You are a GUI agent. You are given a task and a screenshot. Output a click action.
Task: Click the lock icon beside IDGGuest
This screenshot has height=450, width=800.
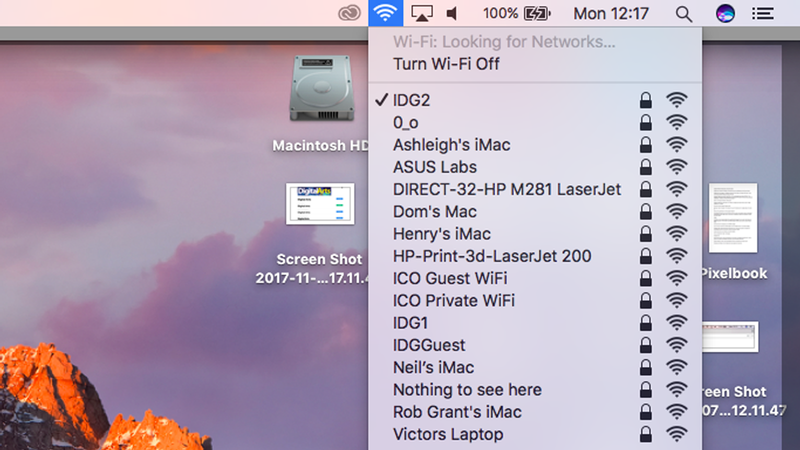point(645,345)
